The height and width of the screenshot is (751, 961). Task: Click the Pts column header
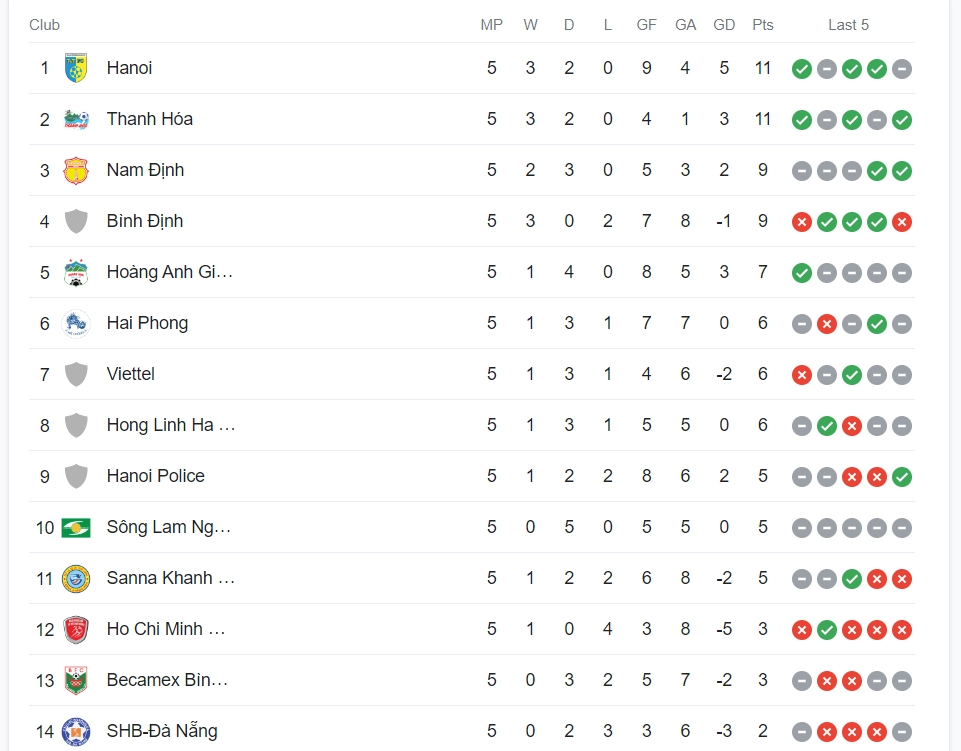tap(763, 25)
